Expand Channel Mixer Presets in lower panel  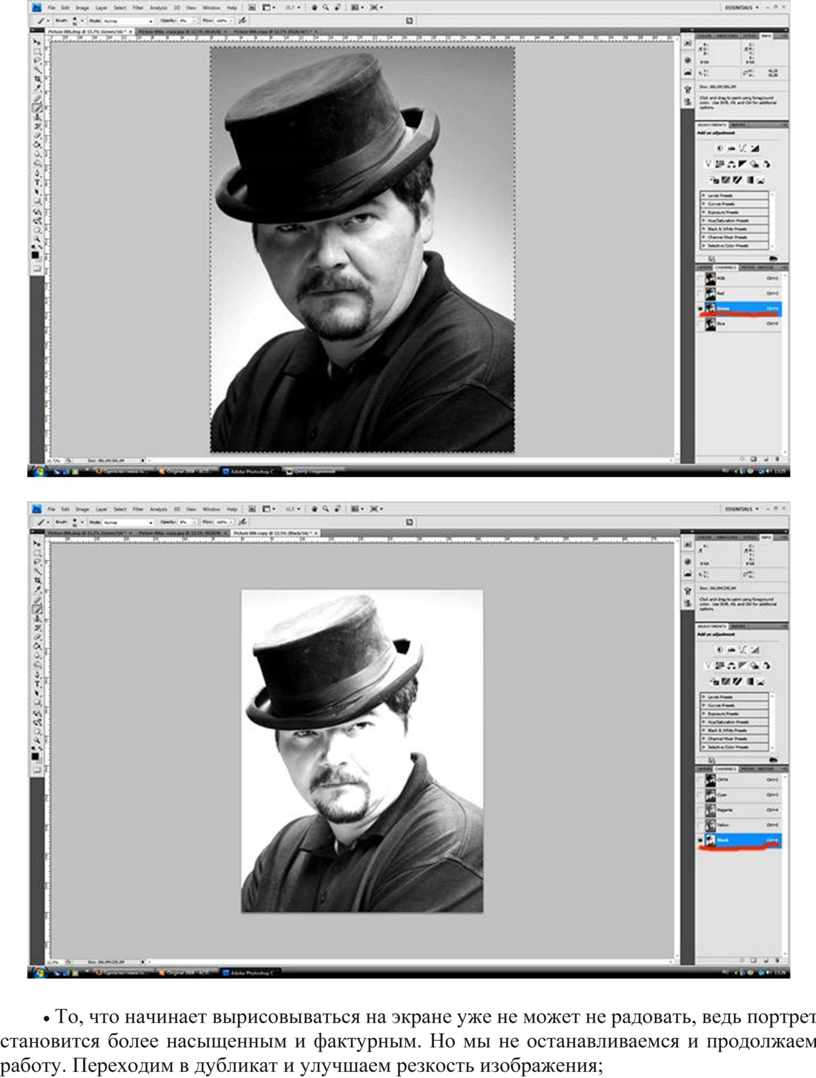coord(703,738)
